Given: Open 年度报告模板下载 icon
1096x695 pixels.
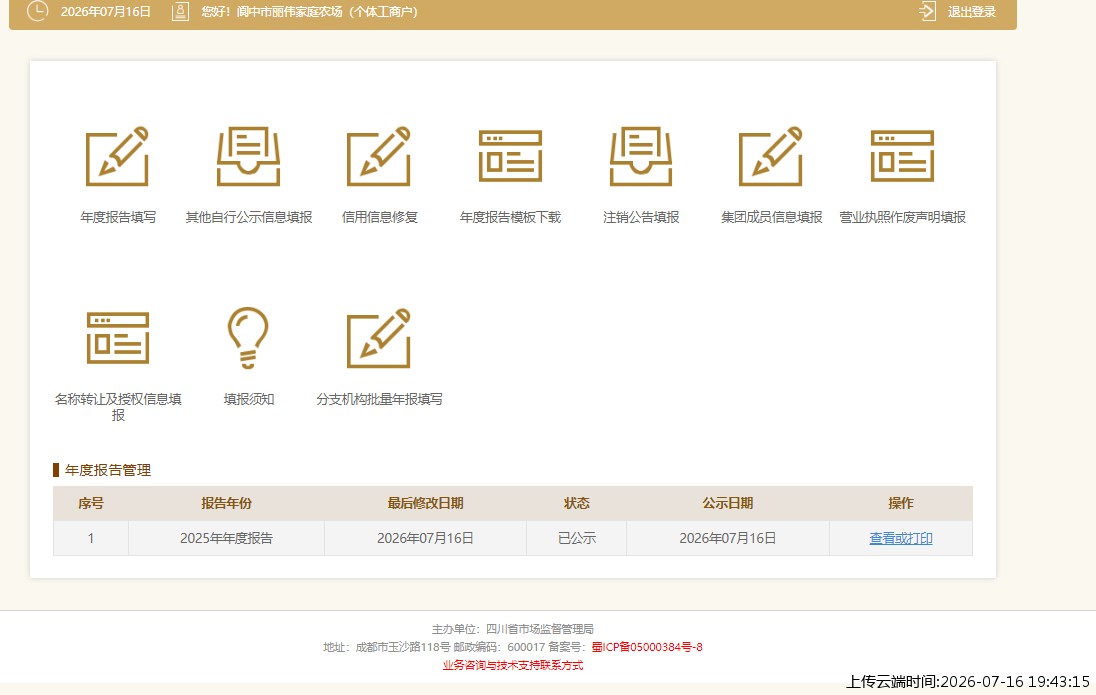Looking at the screenshot, I should coord(510,156).
